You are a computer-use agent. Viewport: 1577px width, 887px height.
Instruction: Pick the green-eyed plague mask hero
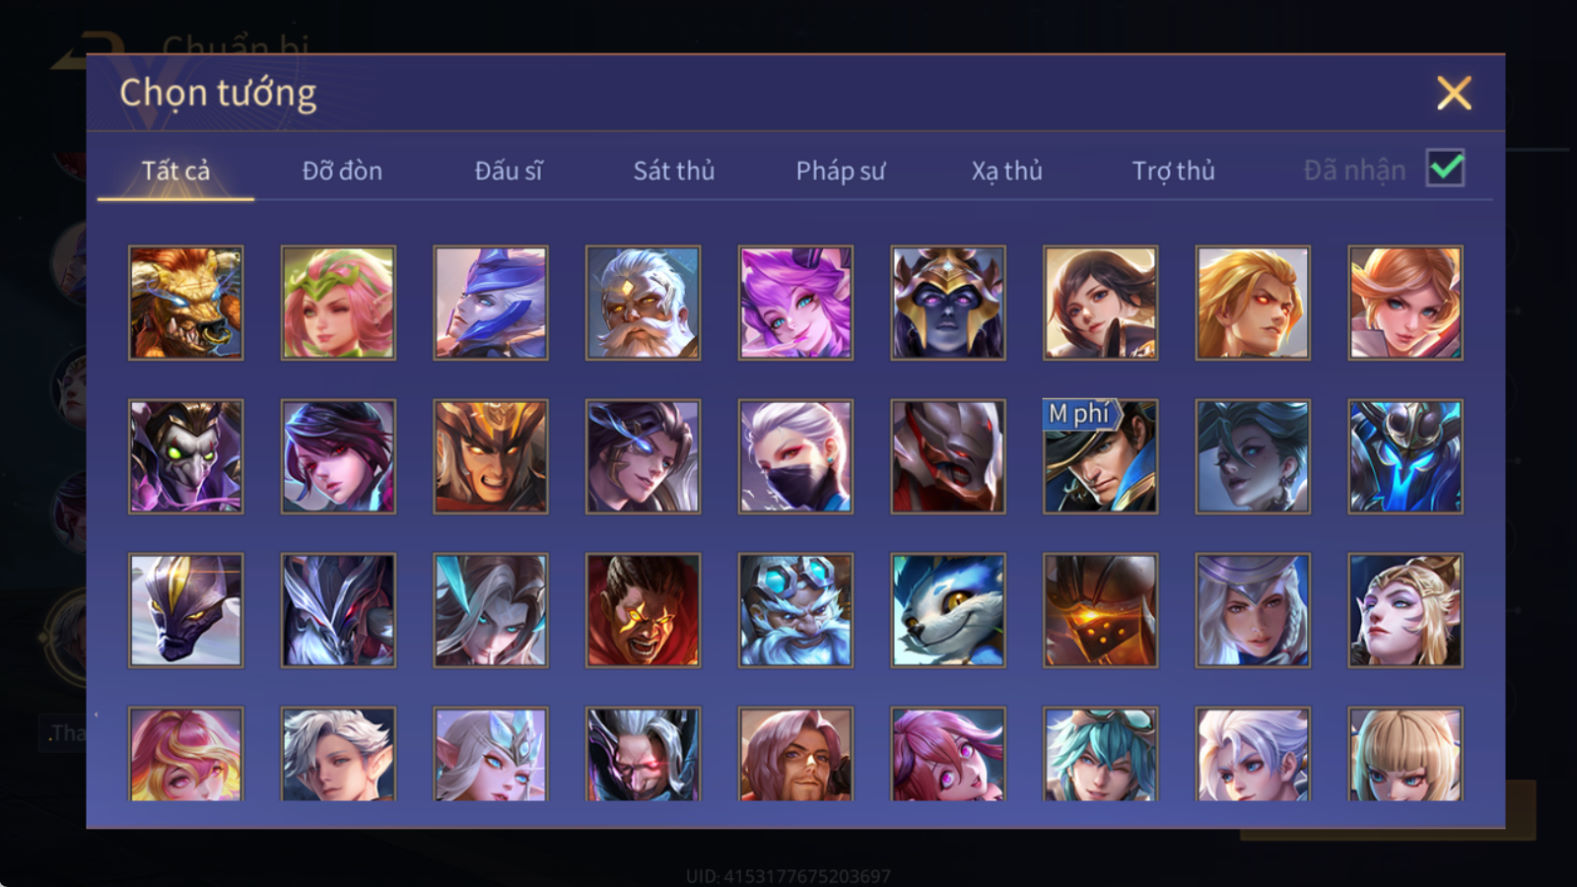[186, 457]
